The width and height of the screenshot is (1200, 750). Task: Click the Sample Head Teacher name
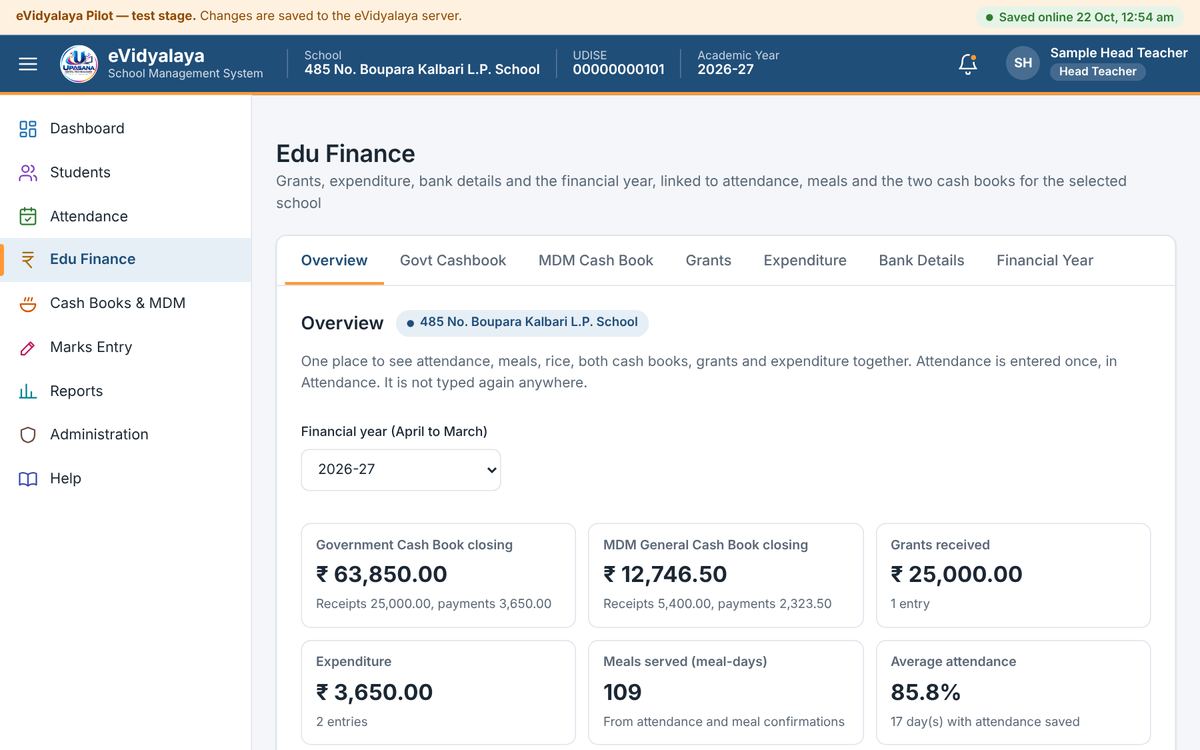[x=1119, y=53]
